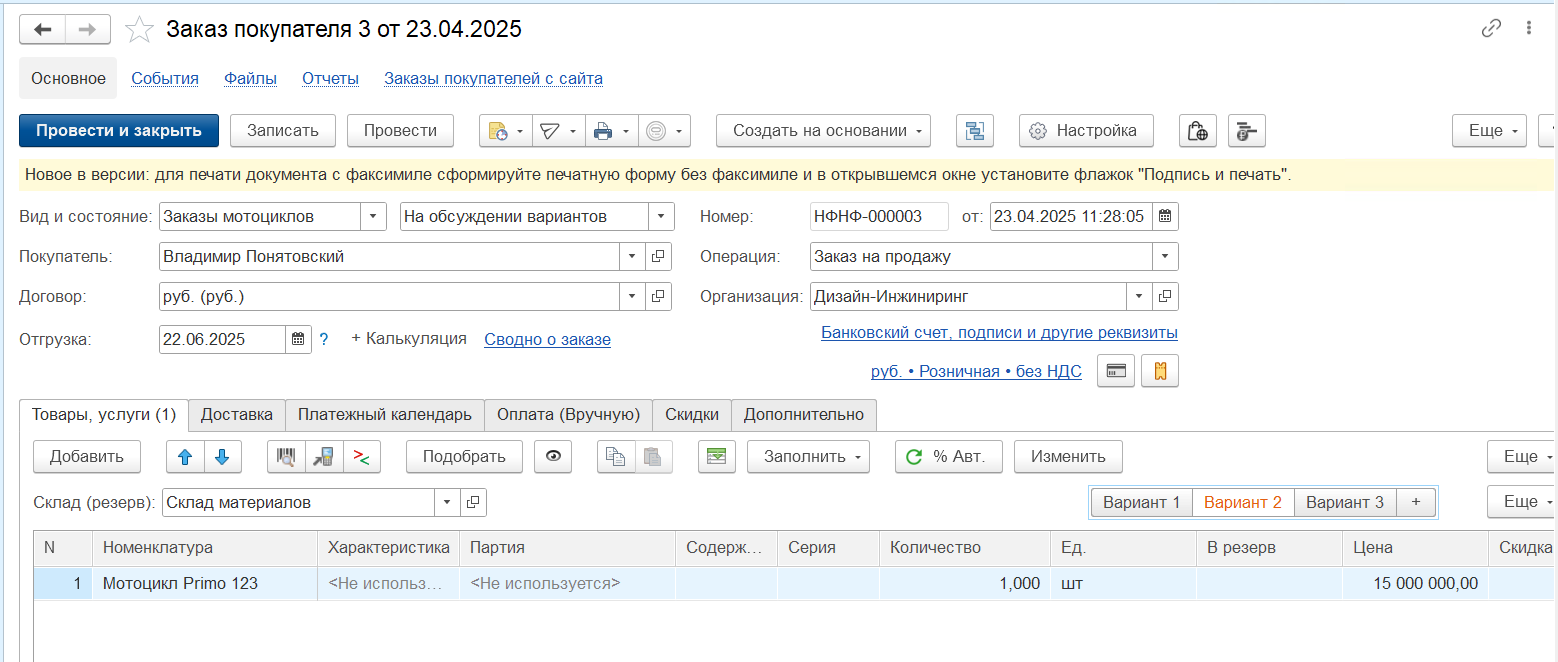Screen dimensions: 1558x662
Task: Switch to the События tab
Action: (165, 79)
